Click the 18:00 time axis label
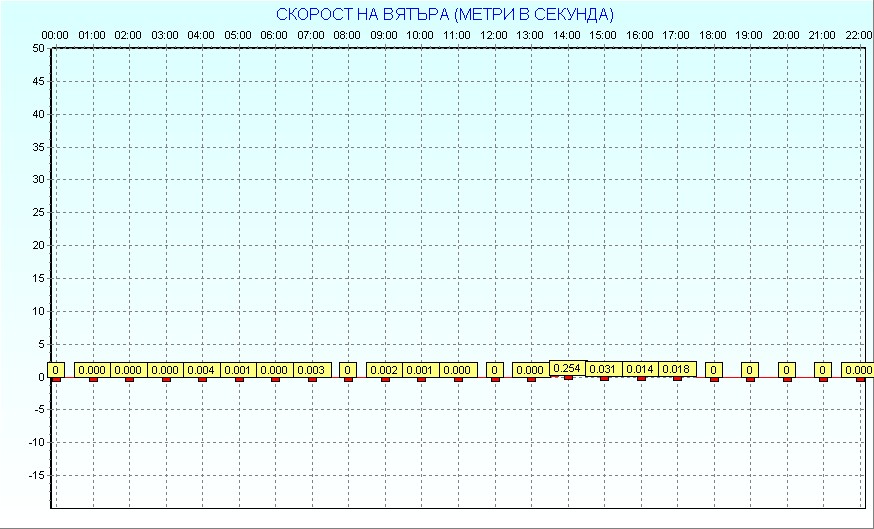874x529 pixels. 713,35
